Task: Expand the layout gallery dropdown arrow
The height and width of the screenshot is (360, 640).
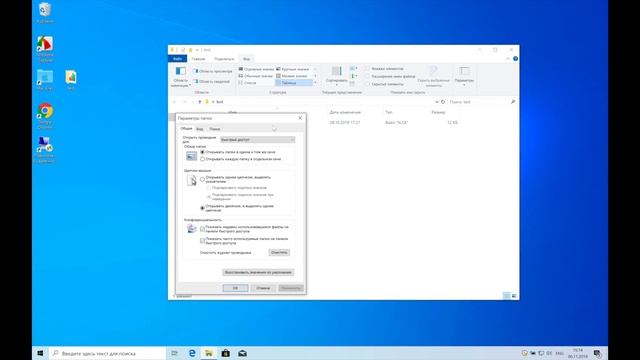Action: [315, 83]
